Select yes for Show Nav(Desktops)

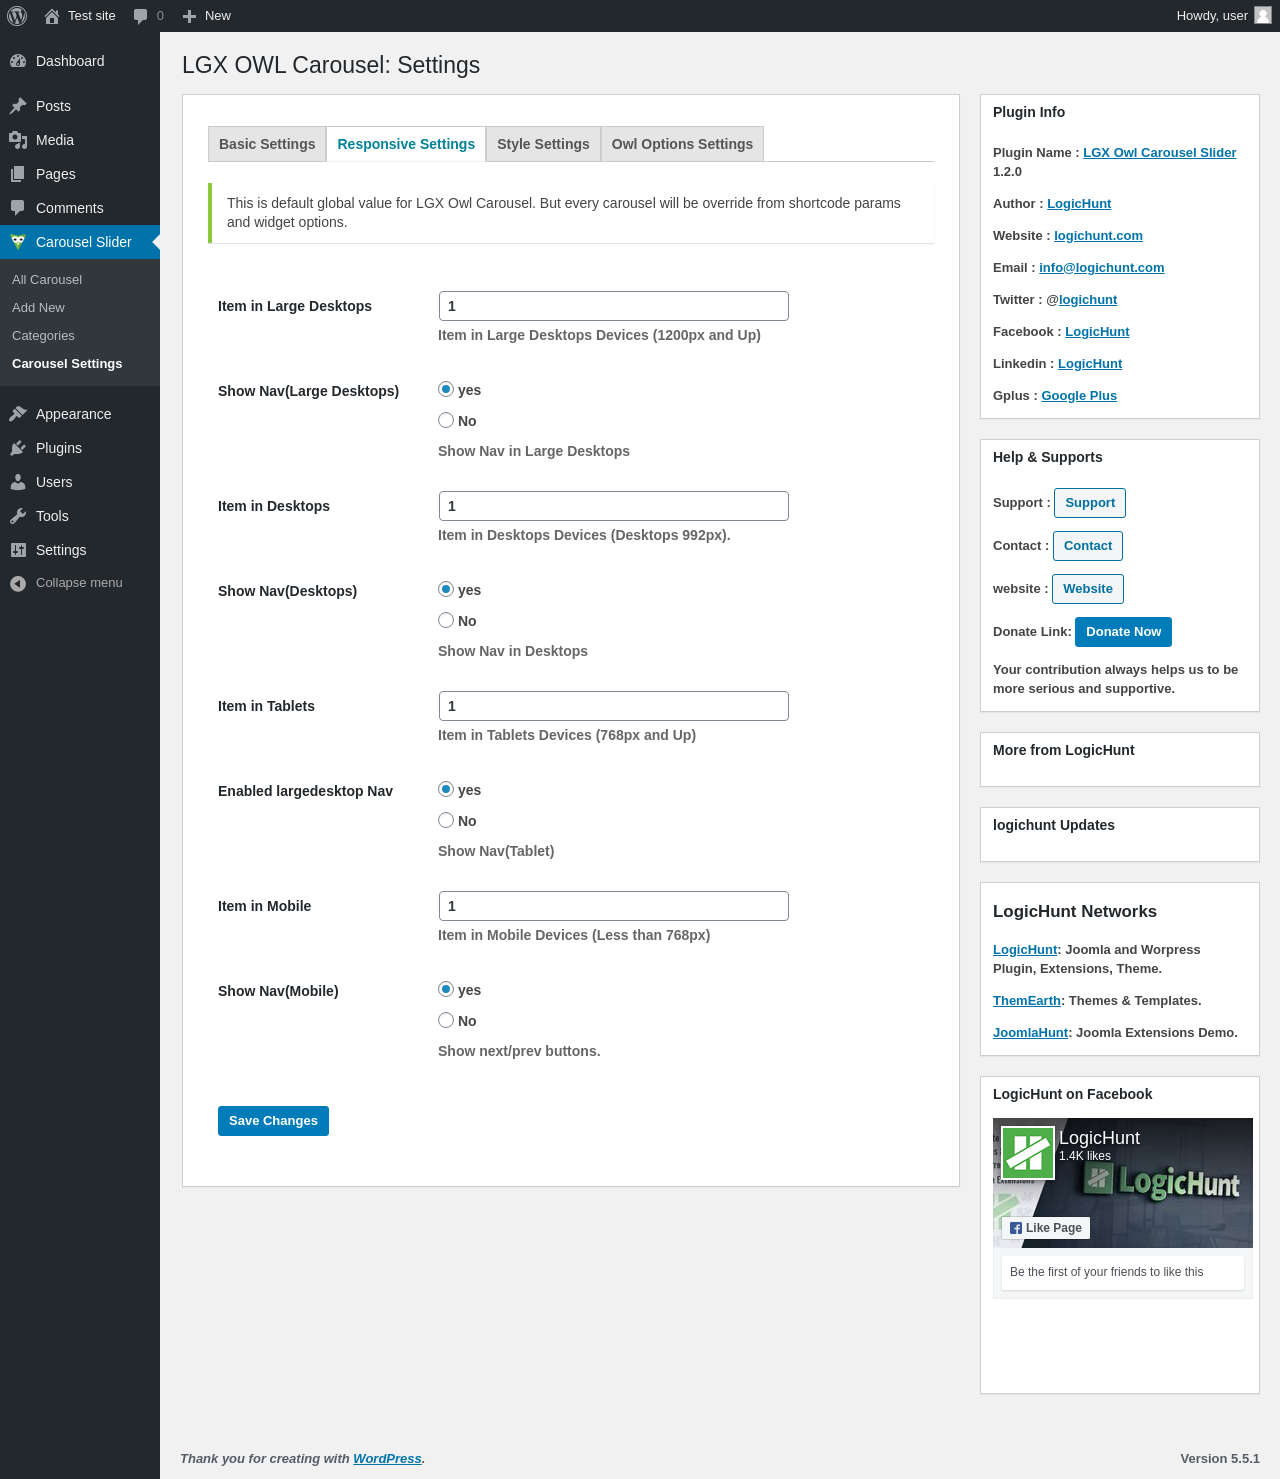[446, 589]
